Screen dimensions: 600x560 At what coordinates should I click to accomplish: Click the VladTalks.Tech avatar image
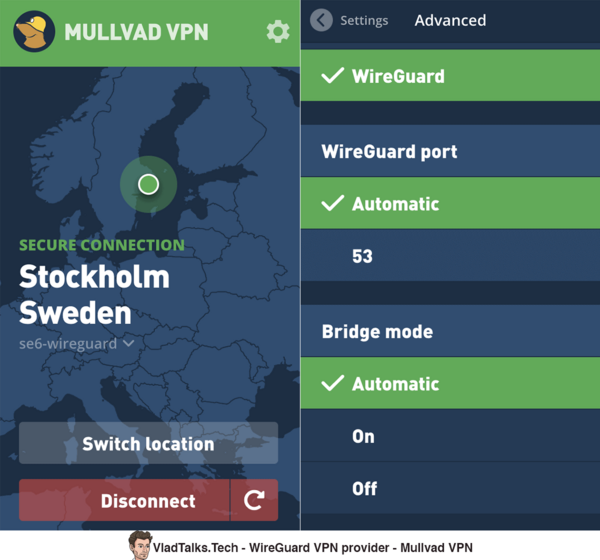click(x=139, y=545)
